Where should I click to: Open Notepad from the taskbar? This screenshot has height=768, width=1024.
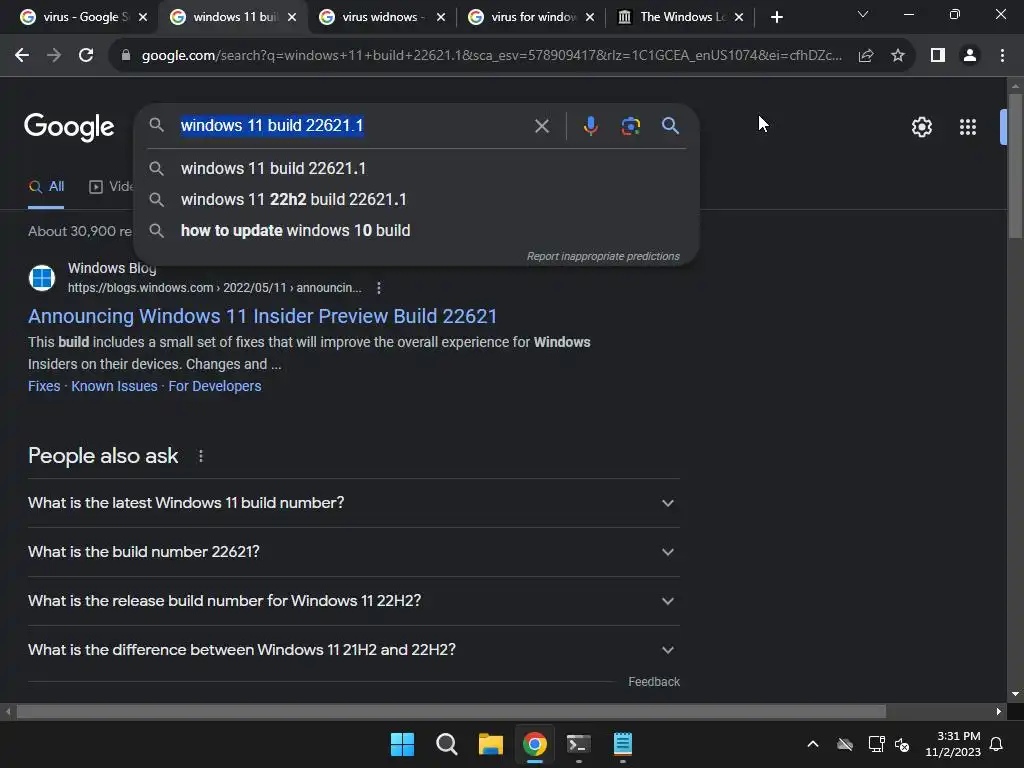(622, 744)
